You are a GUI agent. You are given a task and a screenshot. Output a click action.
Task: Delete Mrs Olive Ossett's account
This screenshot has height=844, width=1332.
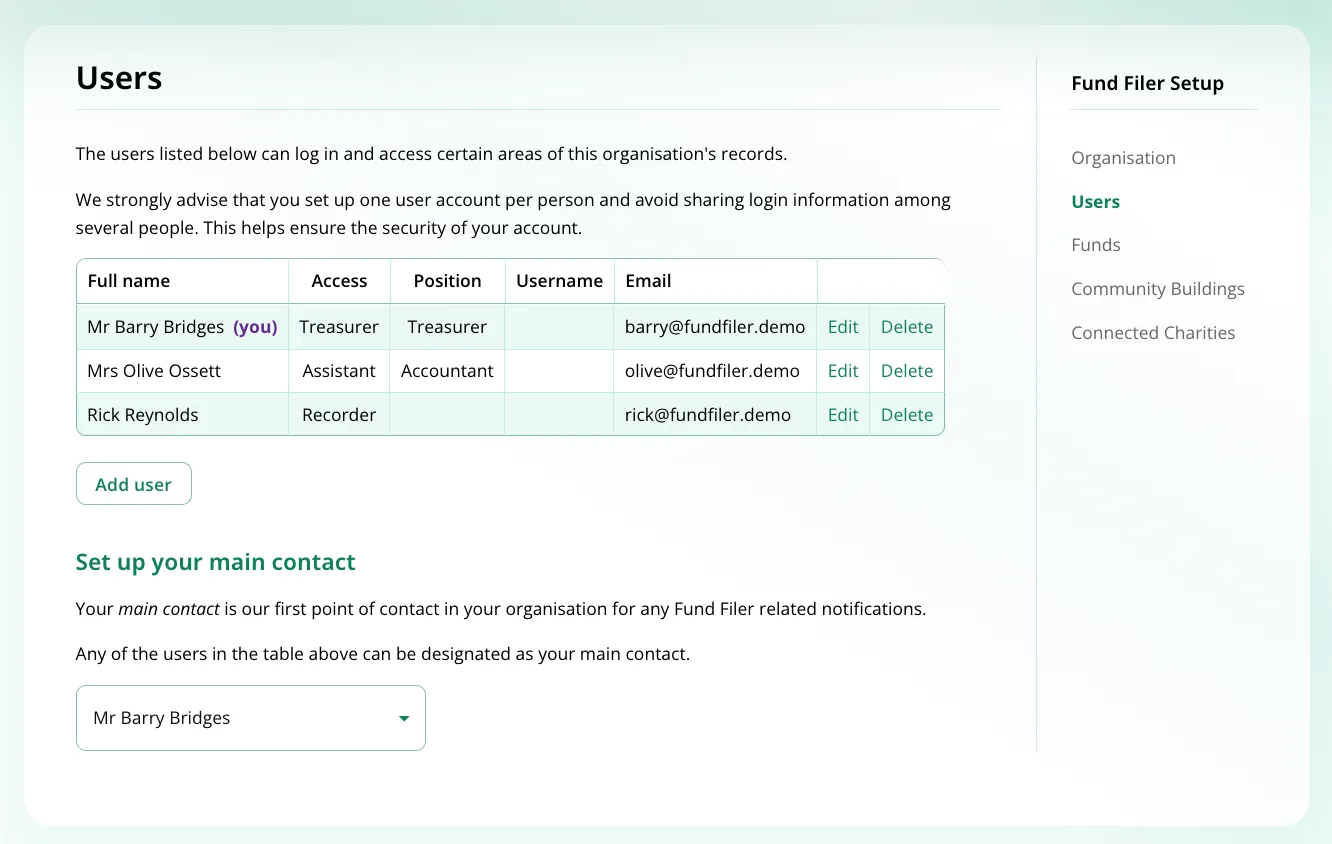tap(907, 371)
